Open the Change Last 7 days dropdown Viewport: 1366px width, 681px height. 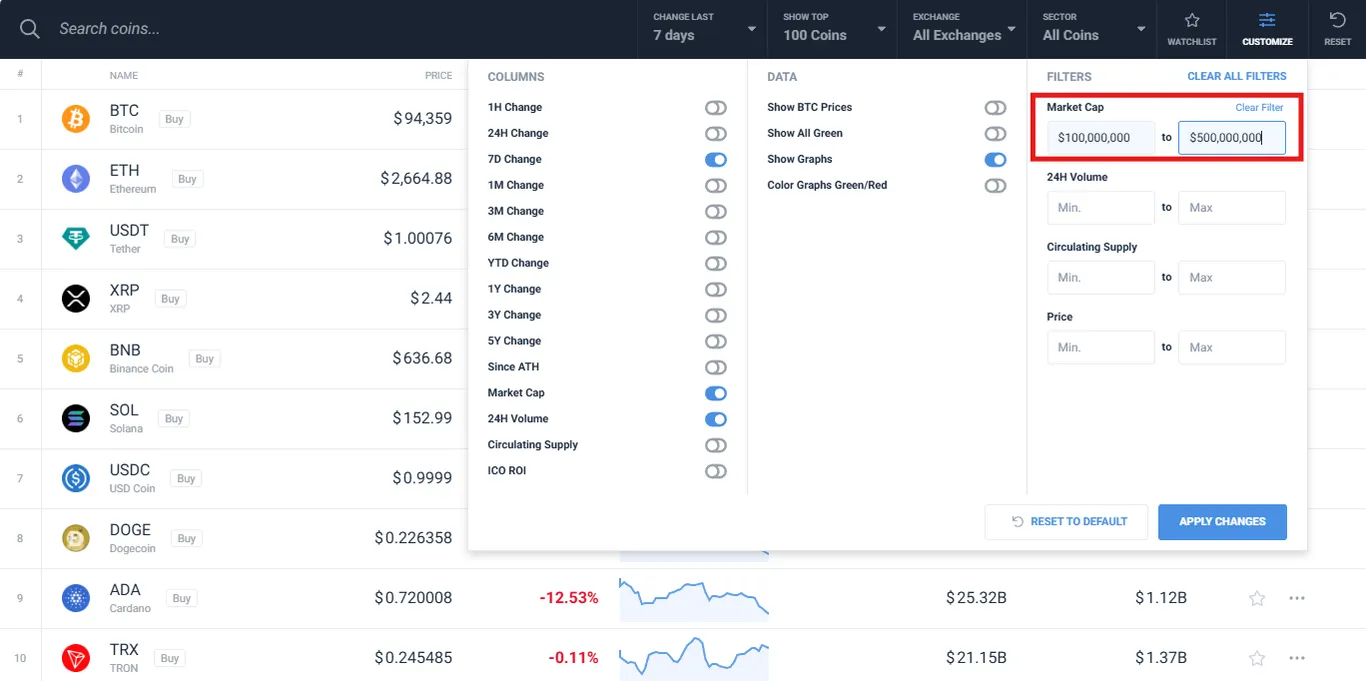pos(703,29)
